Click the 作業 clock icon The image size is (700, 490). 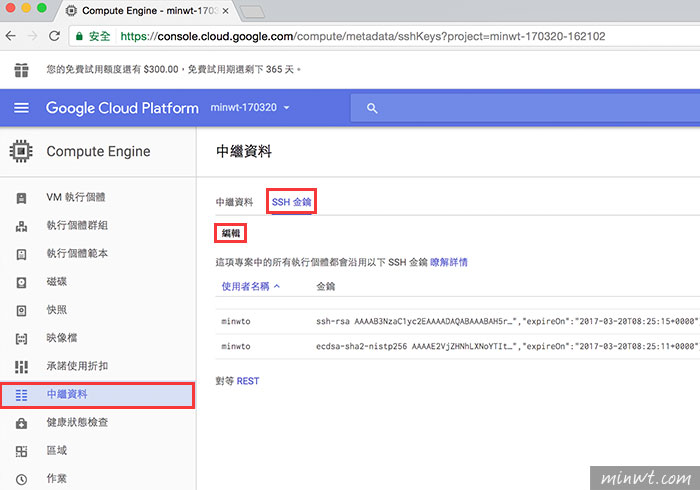(x=21, y=479)
